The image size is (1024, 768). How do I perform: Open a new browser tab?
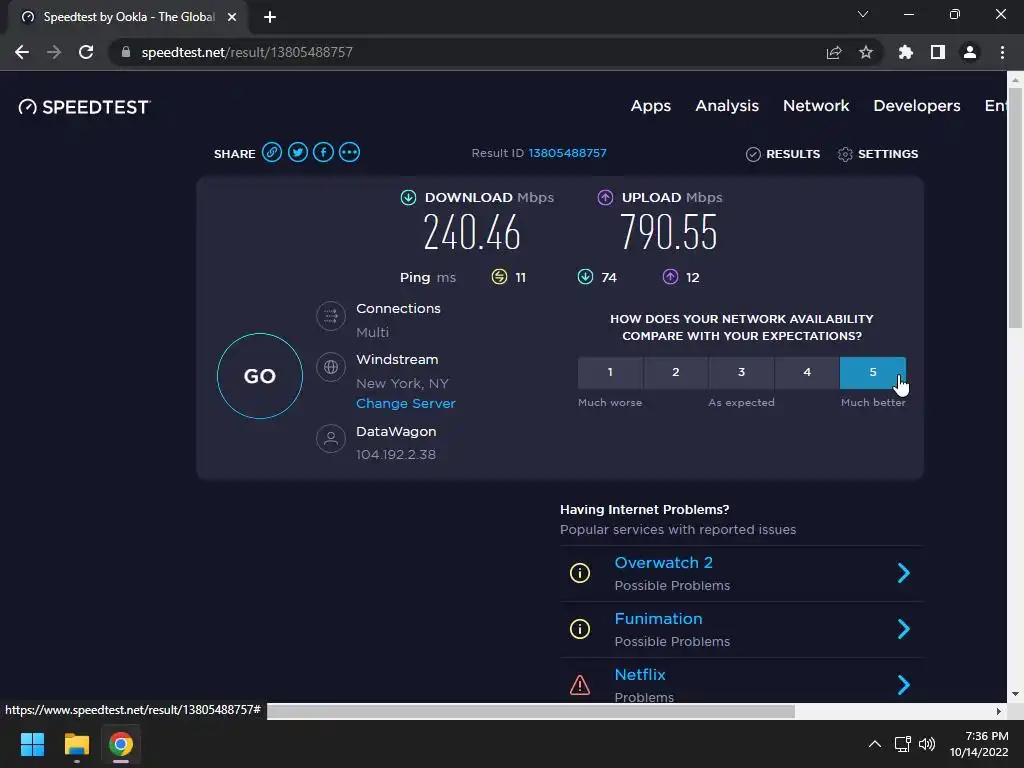tap(270, 17)
